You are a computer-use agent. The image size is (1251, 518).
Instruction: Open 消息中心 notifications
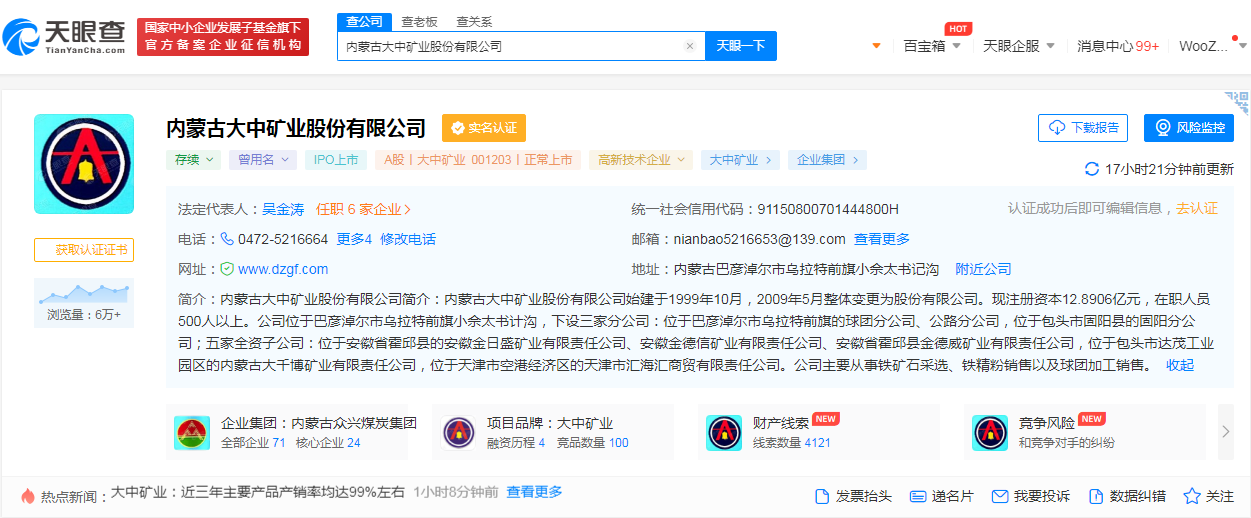[1118, 46]
